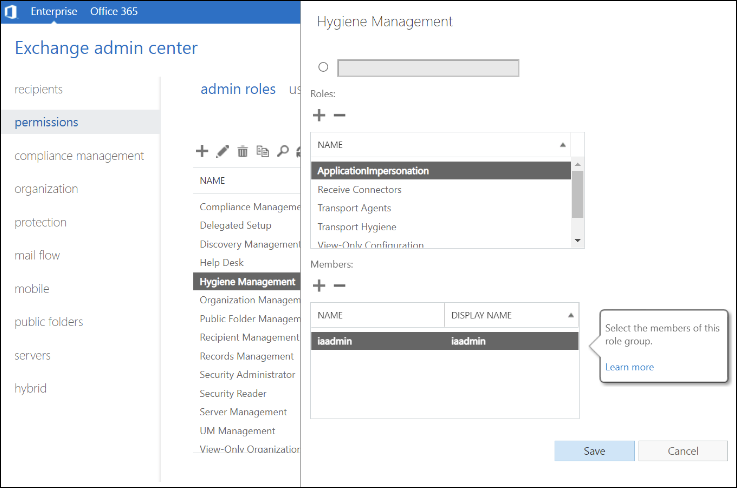The height and width of the screenshot is (488, 737).
Task: Click the add new role group plus icon
Action: tap(202, 152)
